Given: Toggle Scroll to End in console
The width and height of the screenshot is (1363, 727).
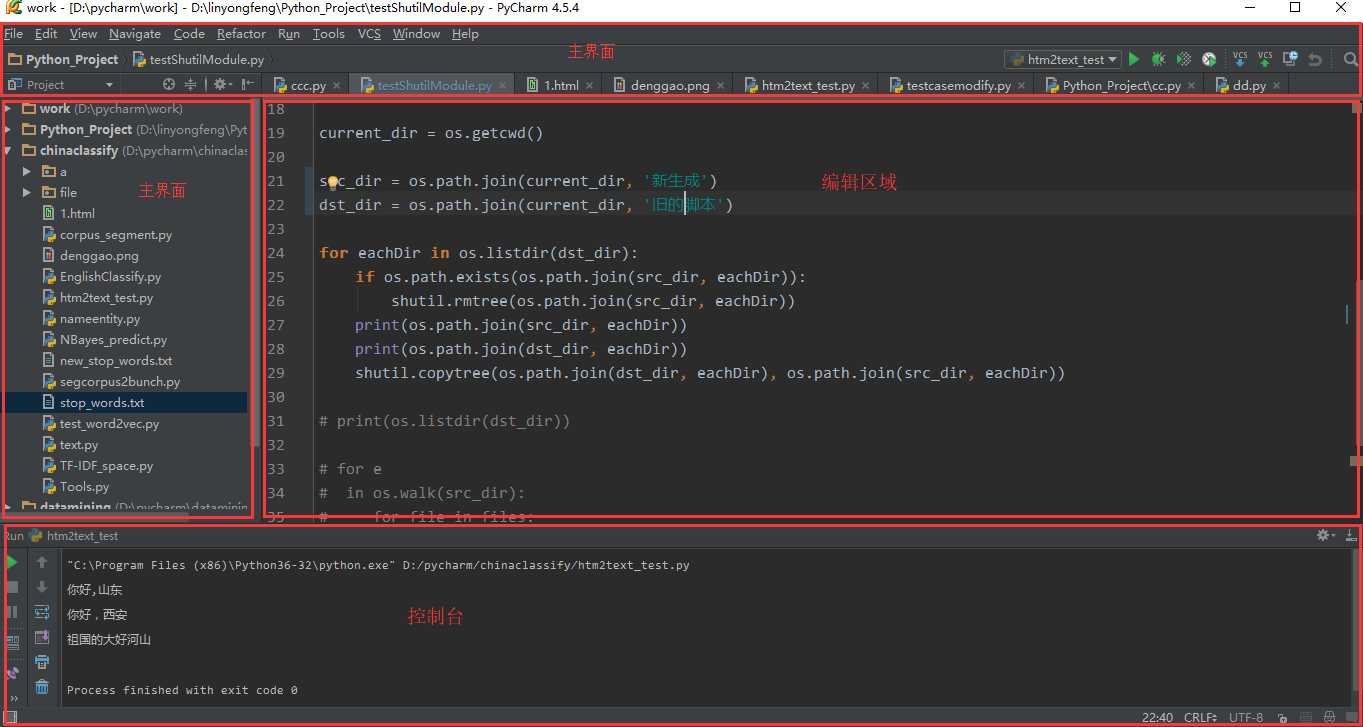Looking at the screenshot, I should [42, 637].
